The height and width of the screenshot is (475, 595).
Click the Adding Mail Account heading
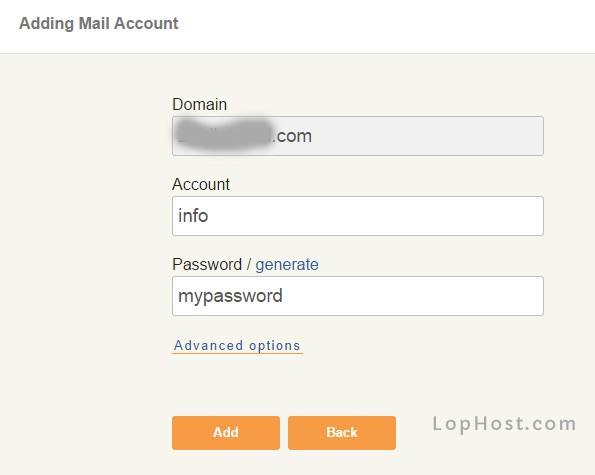click(99, 24)
